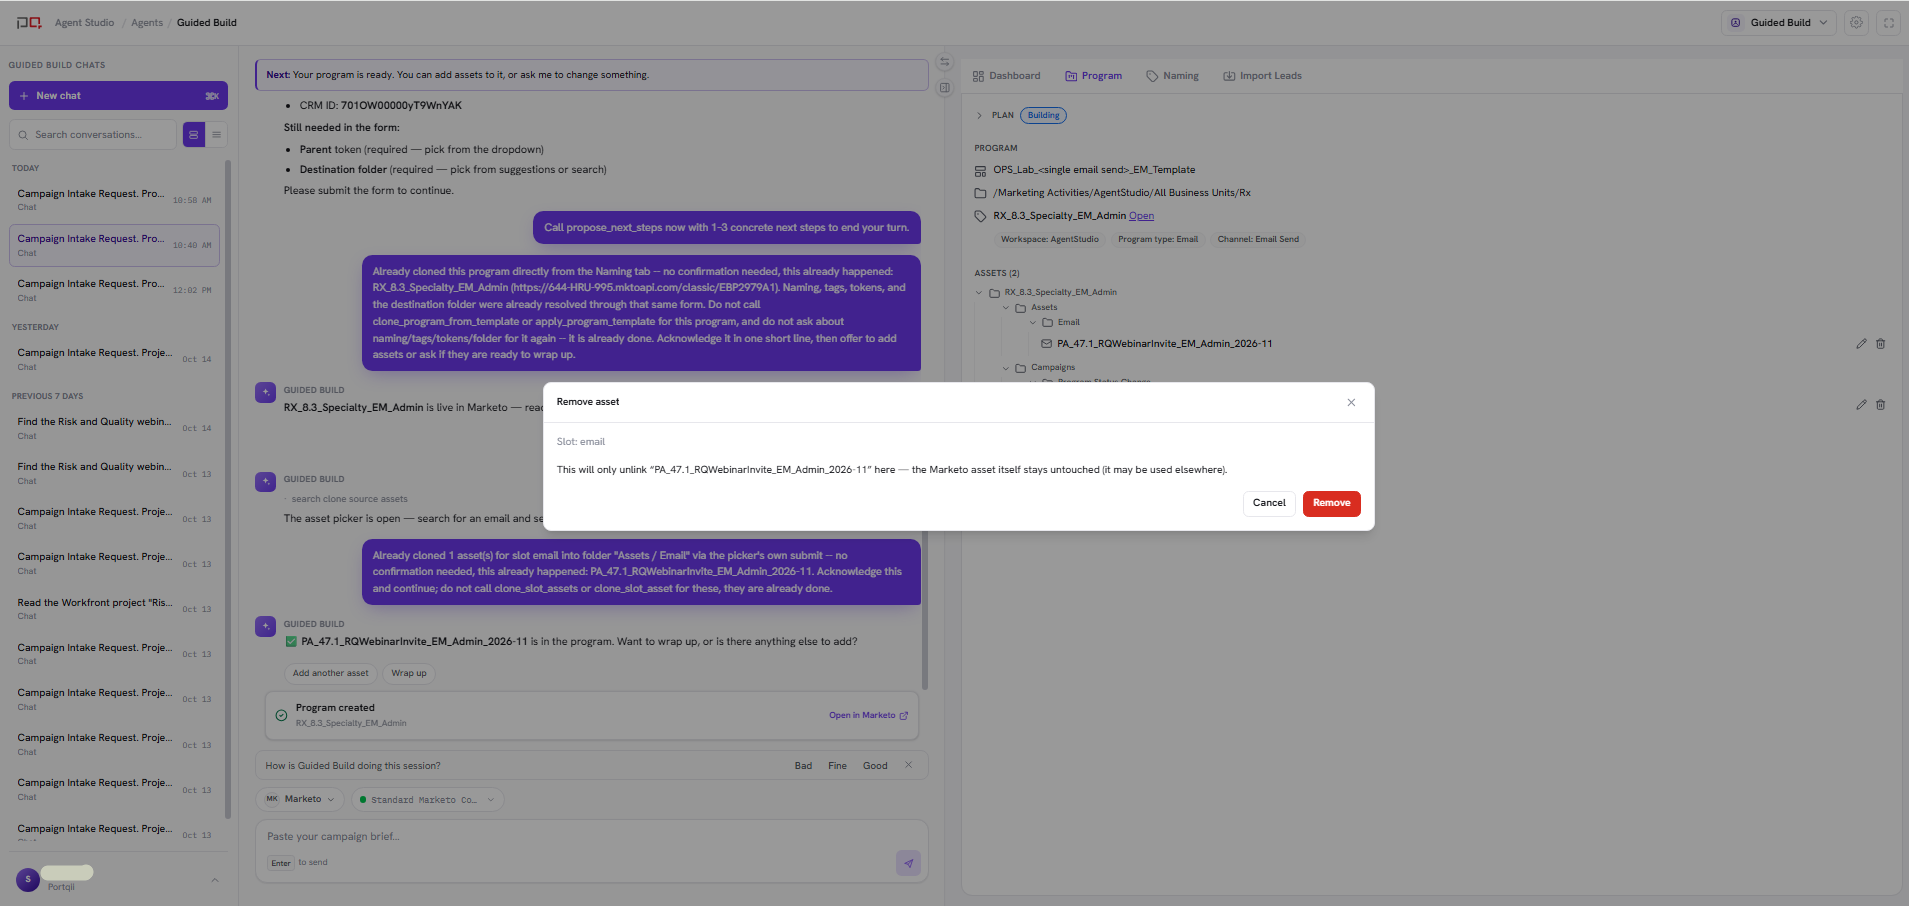
Task: Click the edit pencil for PA_47.1_RQWebinarInvite asset
Action: click(1861, 344)
